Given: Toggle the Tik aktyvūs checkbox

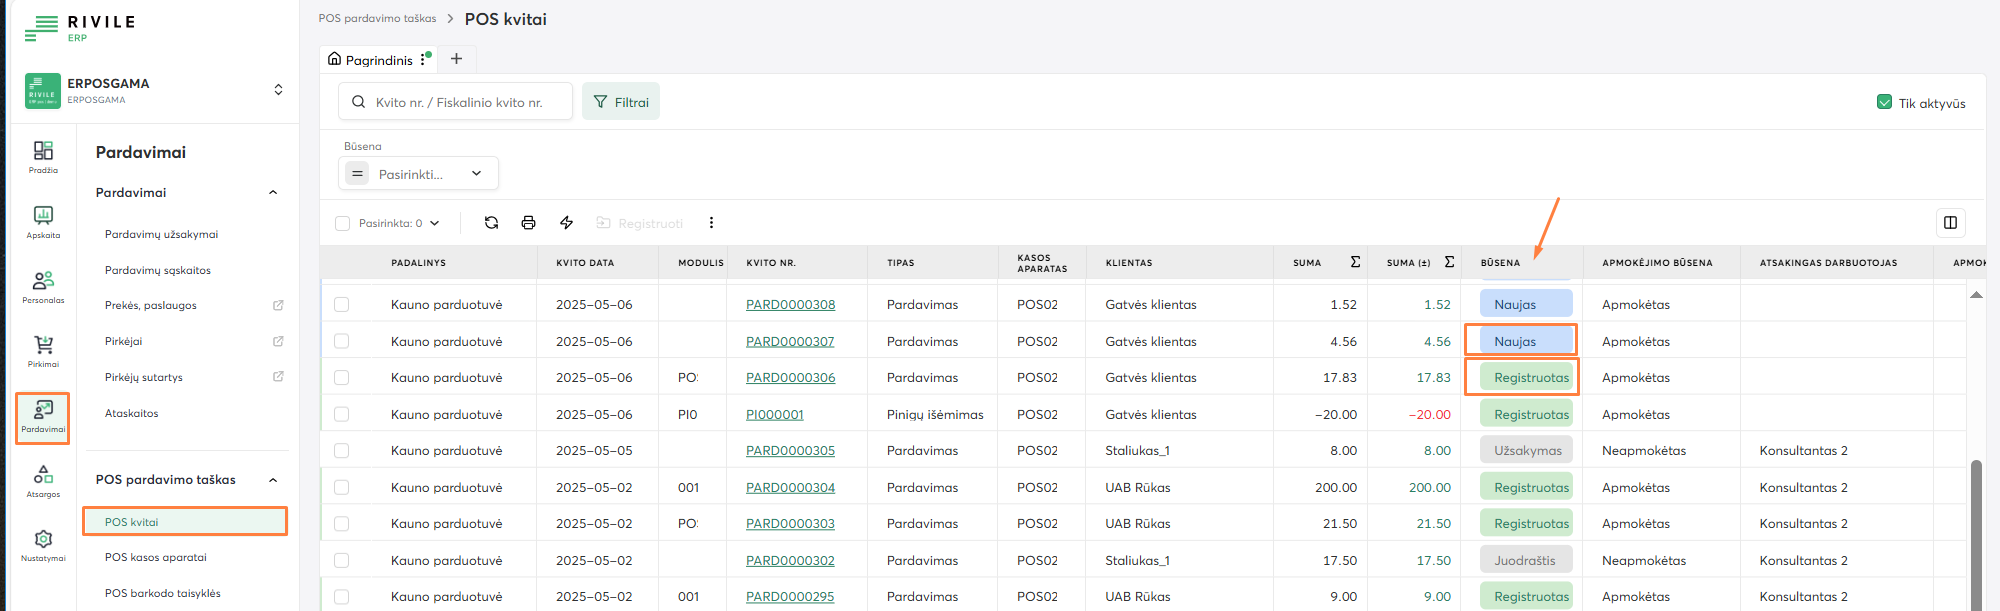Looking at the screenshot, I should point(1885,103).
